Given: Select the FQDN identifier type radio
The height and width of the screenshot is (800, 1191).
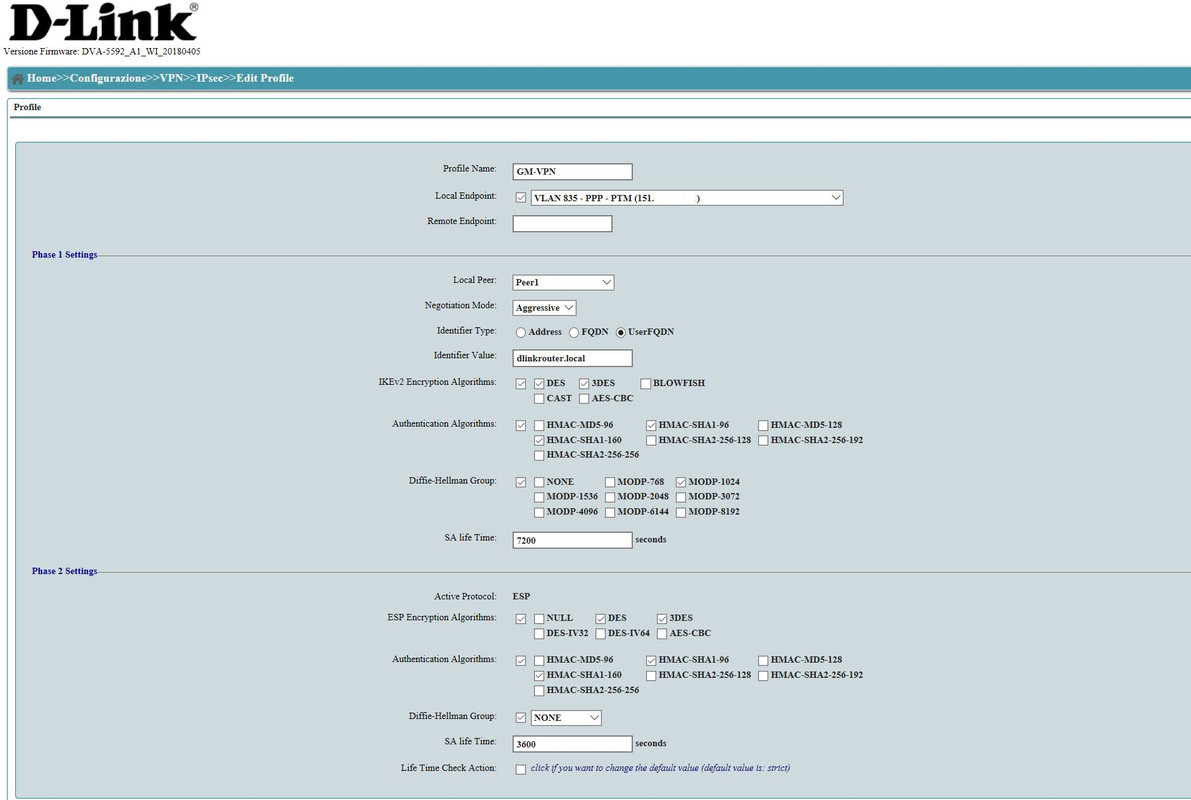Looking at the screenshot, I should (573, 332).
